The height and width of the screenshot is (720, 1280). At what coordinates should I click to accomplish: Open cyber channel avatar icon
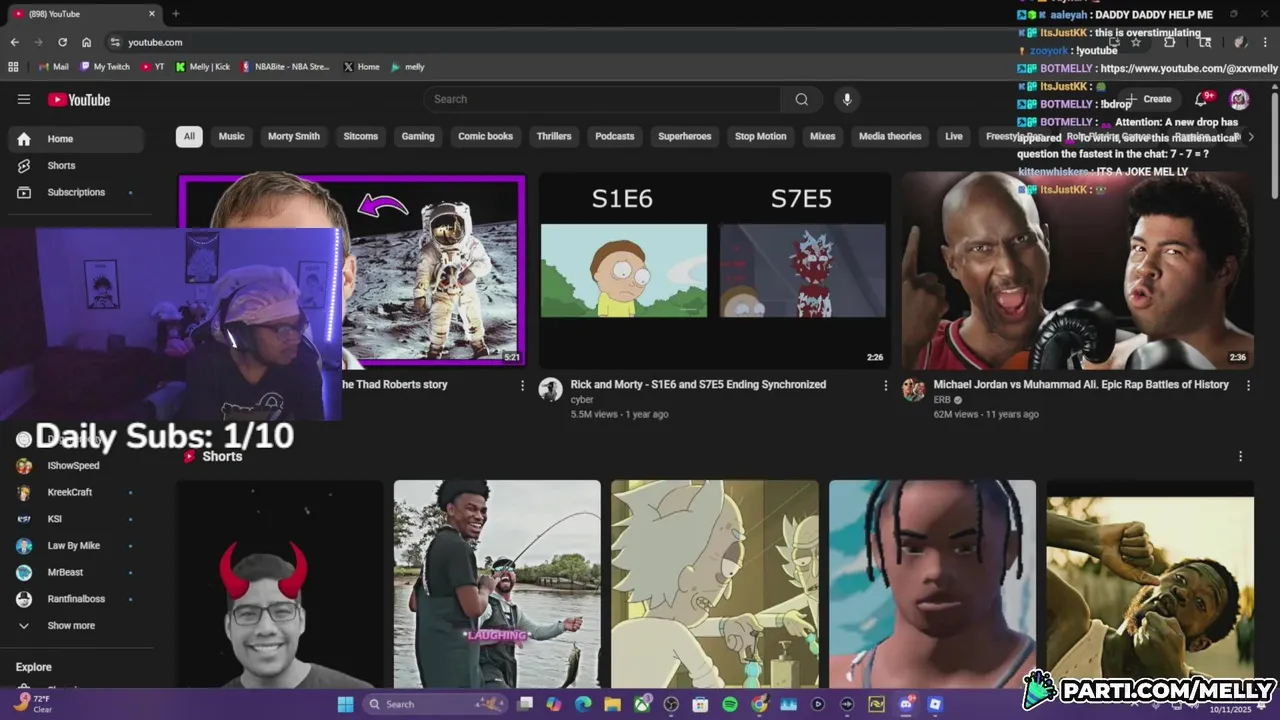pos(550,389)
